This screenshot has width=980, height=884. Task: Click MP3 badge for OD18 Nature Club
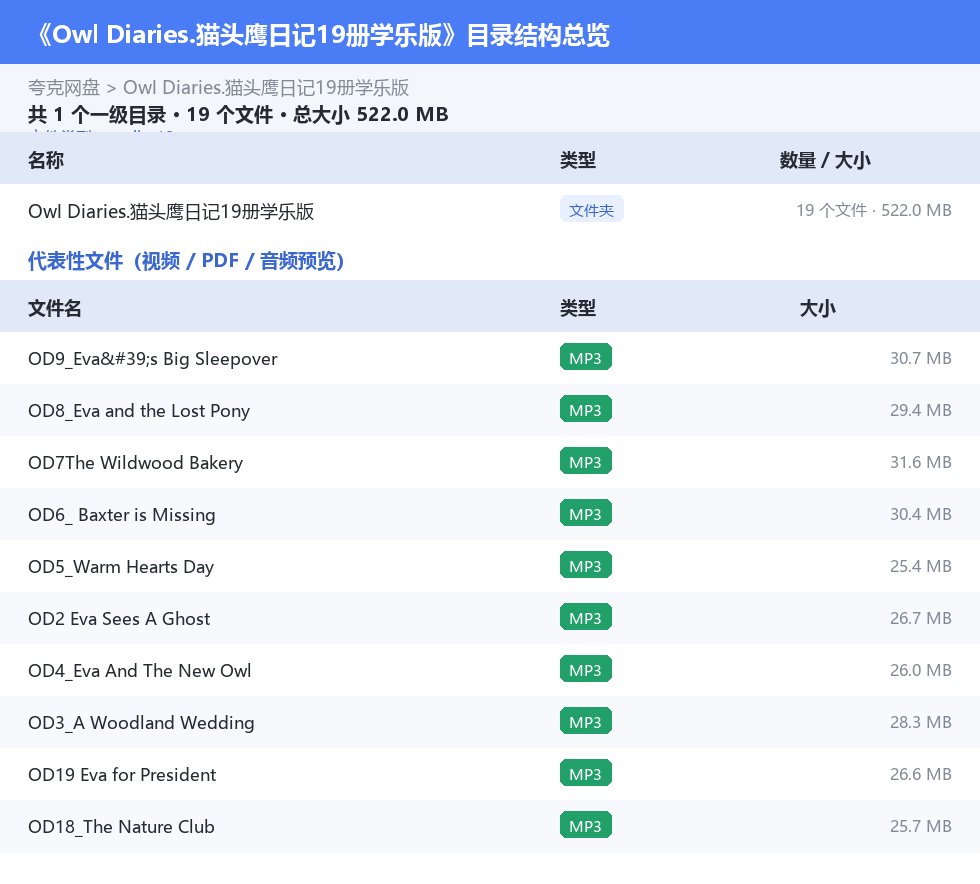pyautogui.click(x=586, y=825)
